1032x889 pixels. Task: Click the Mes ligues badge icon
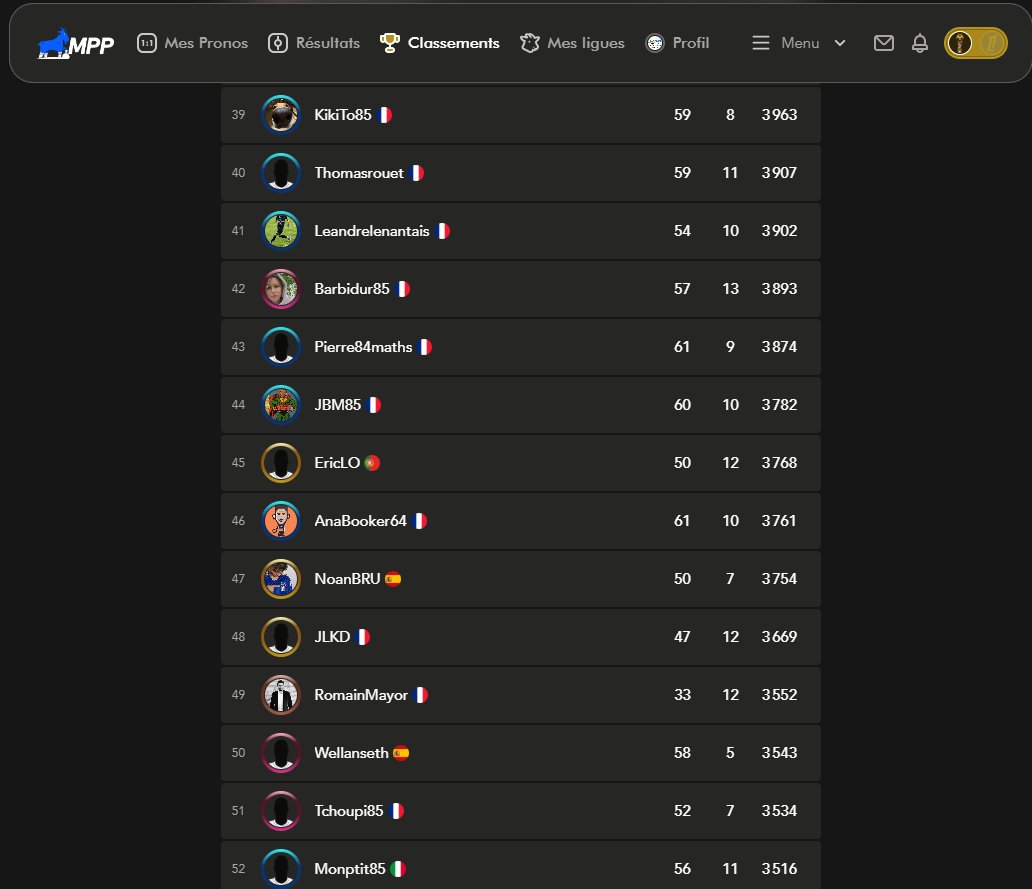pos(530,43)
